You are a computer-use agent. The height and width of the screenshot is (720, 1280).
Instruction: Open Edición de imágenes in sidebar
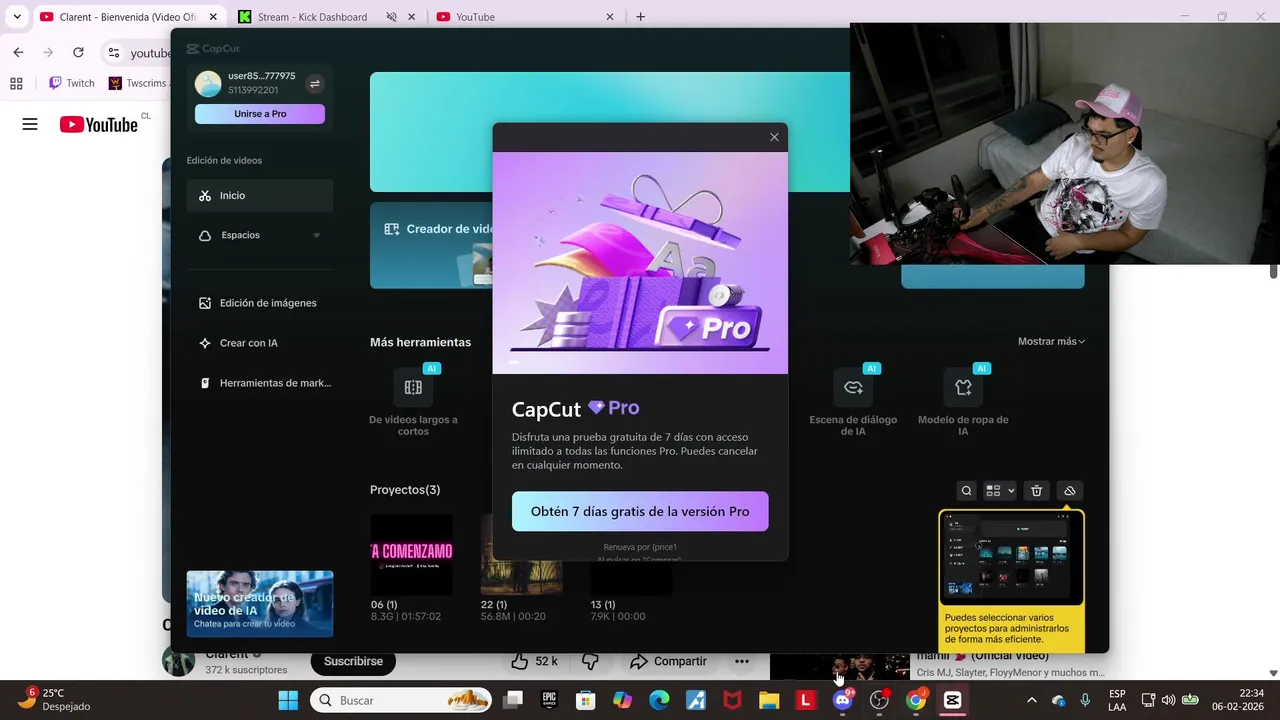(260, 303)
